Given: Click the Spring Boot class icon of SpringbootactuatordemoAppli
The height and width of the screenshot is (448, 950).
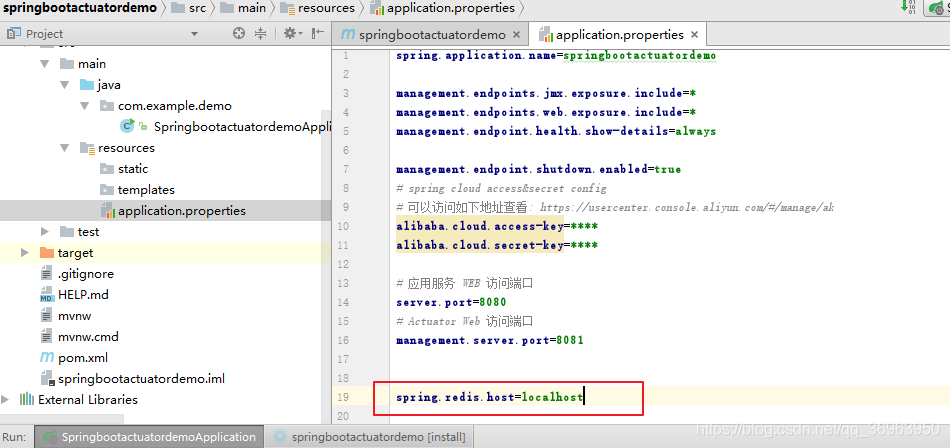Looking at the screenshot, I should coord(127,126).
